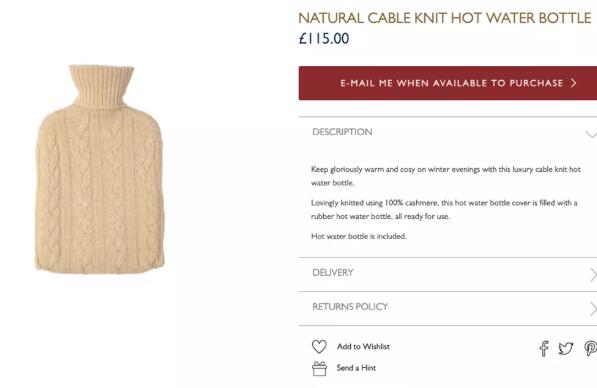Open the cable knit hot water bottle image
This screenshot has height=388, width=597.
click(x=100, y=169)
